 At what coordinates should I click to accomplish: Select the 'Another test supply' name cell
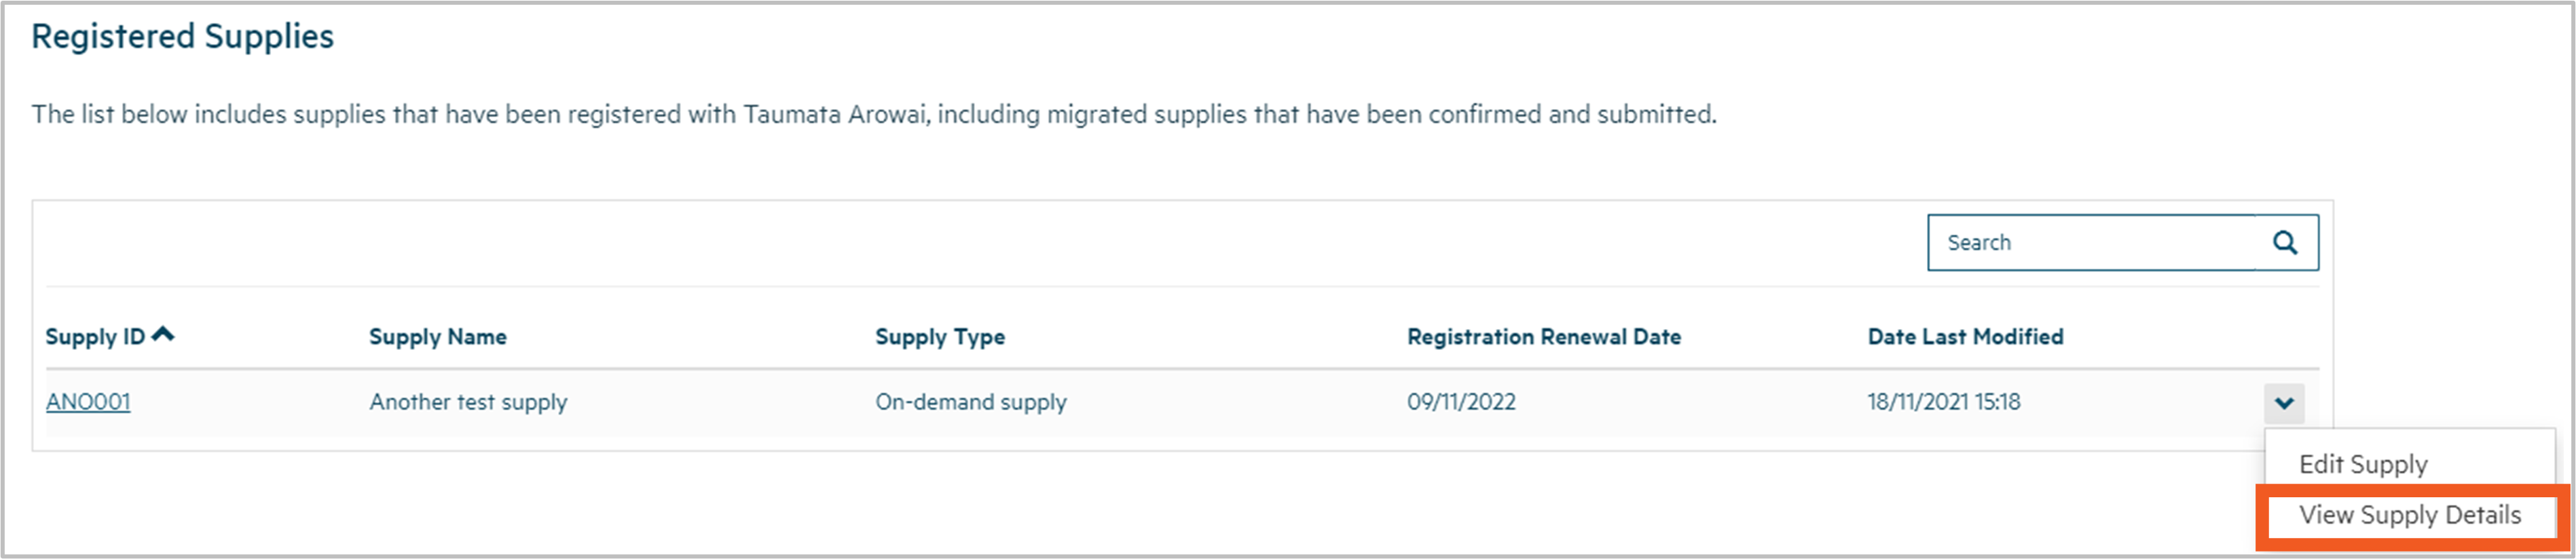[468, 402]
